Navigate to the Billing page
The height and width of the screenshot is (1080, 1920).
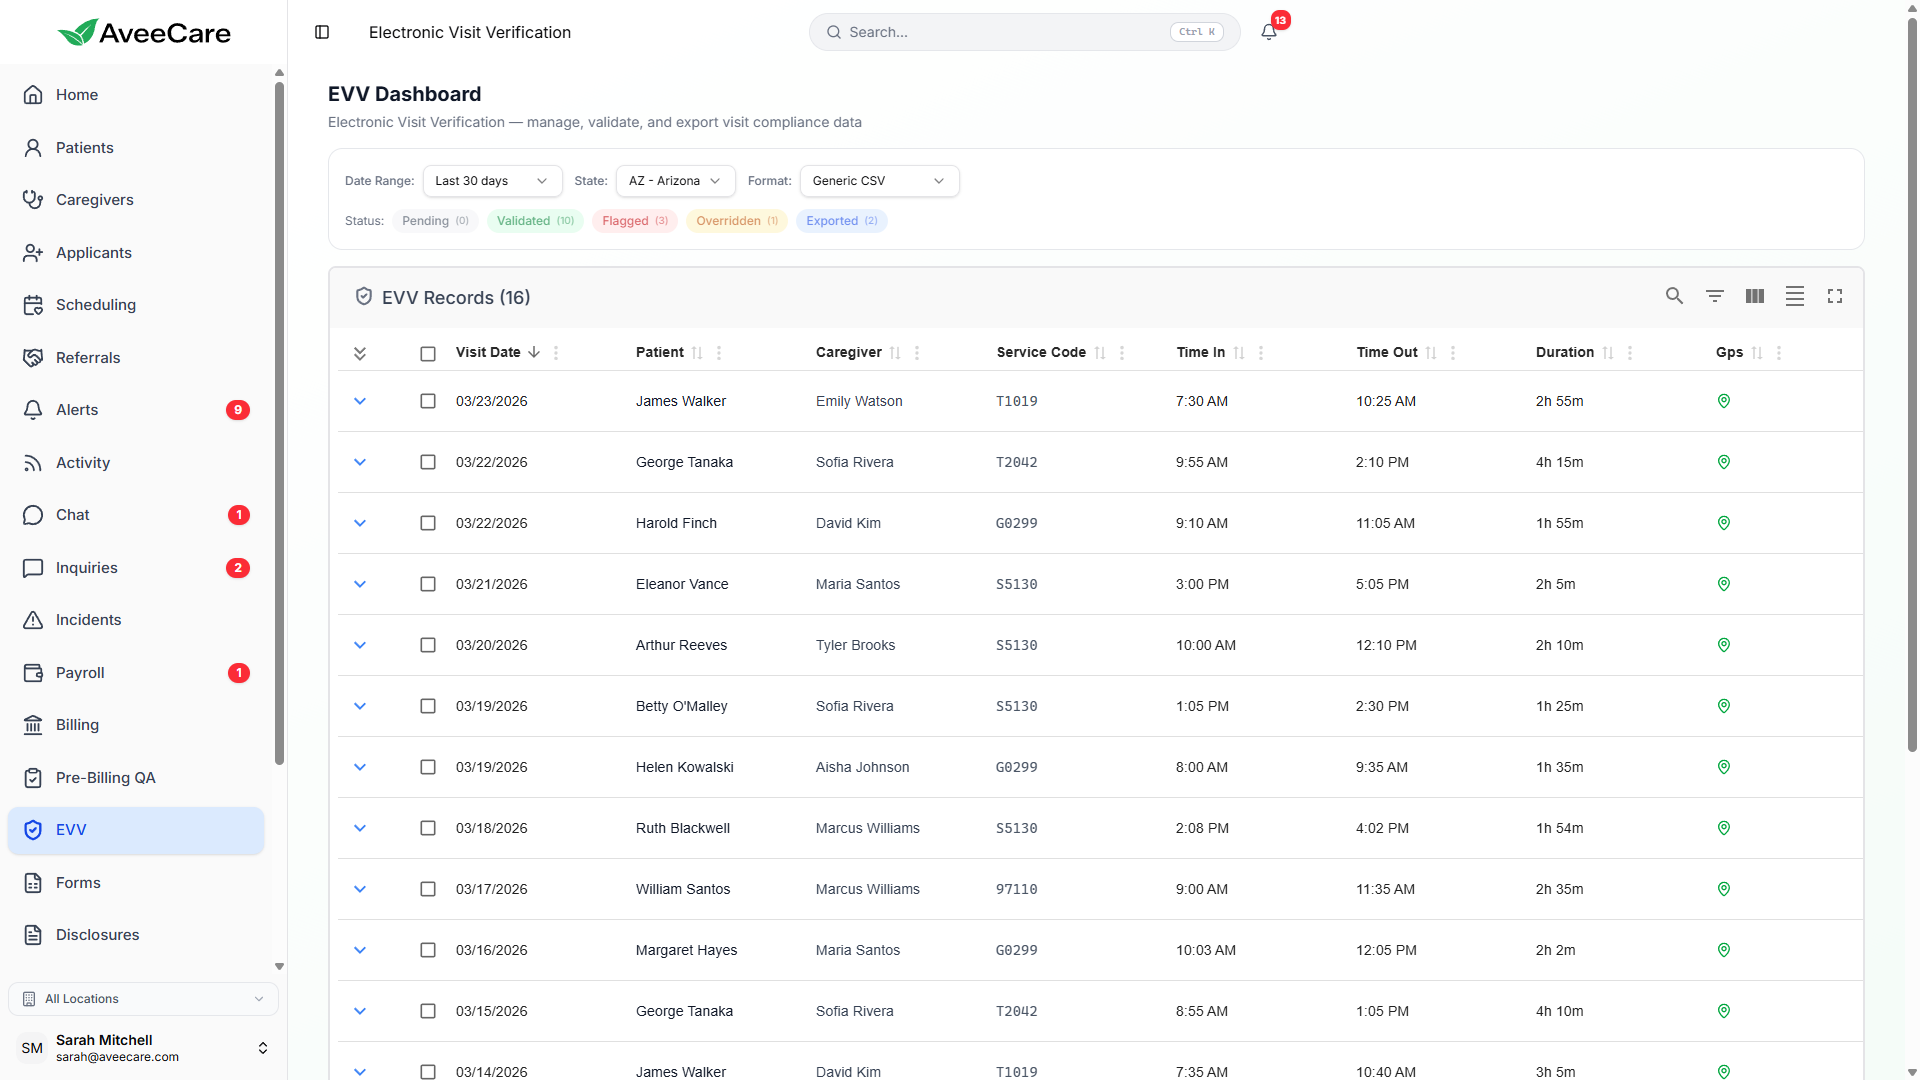pyautogui.click(x=77, y=725)
